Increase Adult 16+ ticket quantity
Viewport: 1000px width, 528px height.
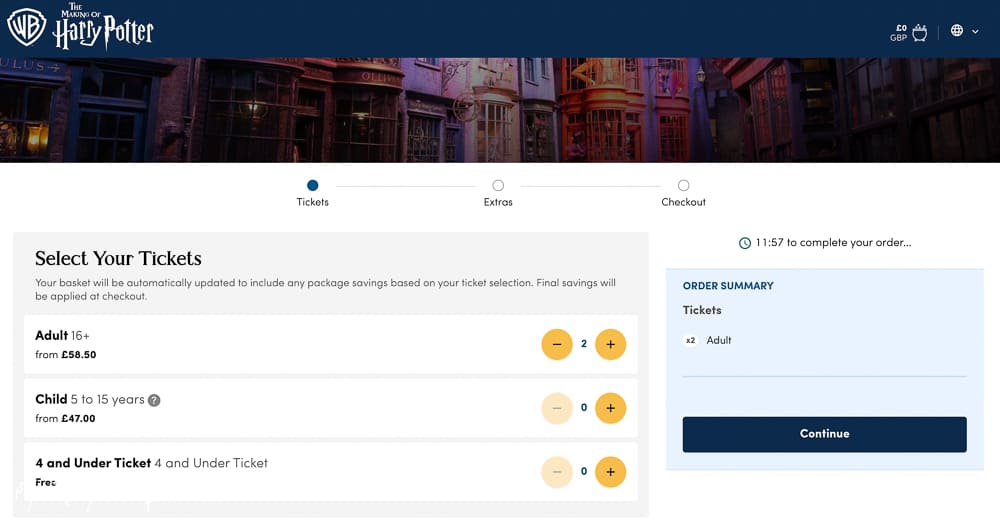coord(610,344)
